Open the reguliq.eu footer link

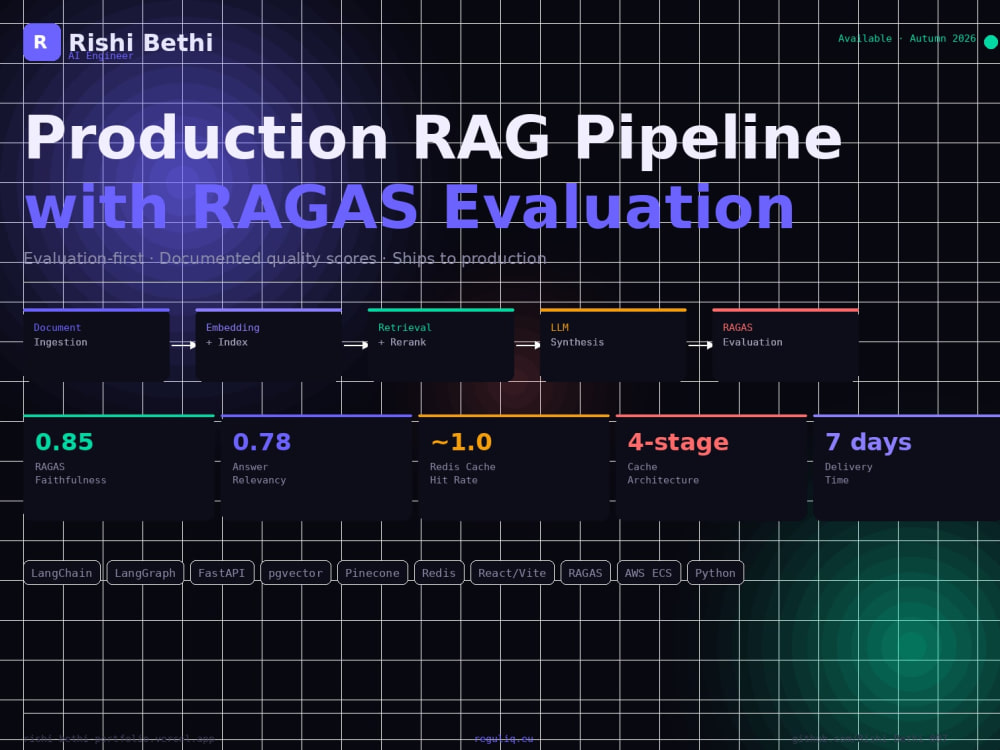point(504,739)
